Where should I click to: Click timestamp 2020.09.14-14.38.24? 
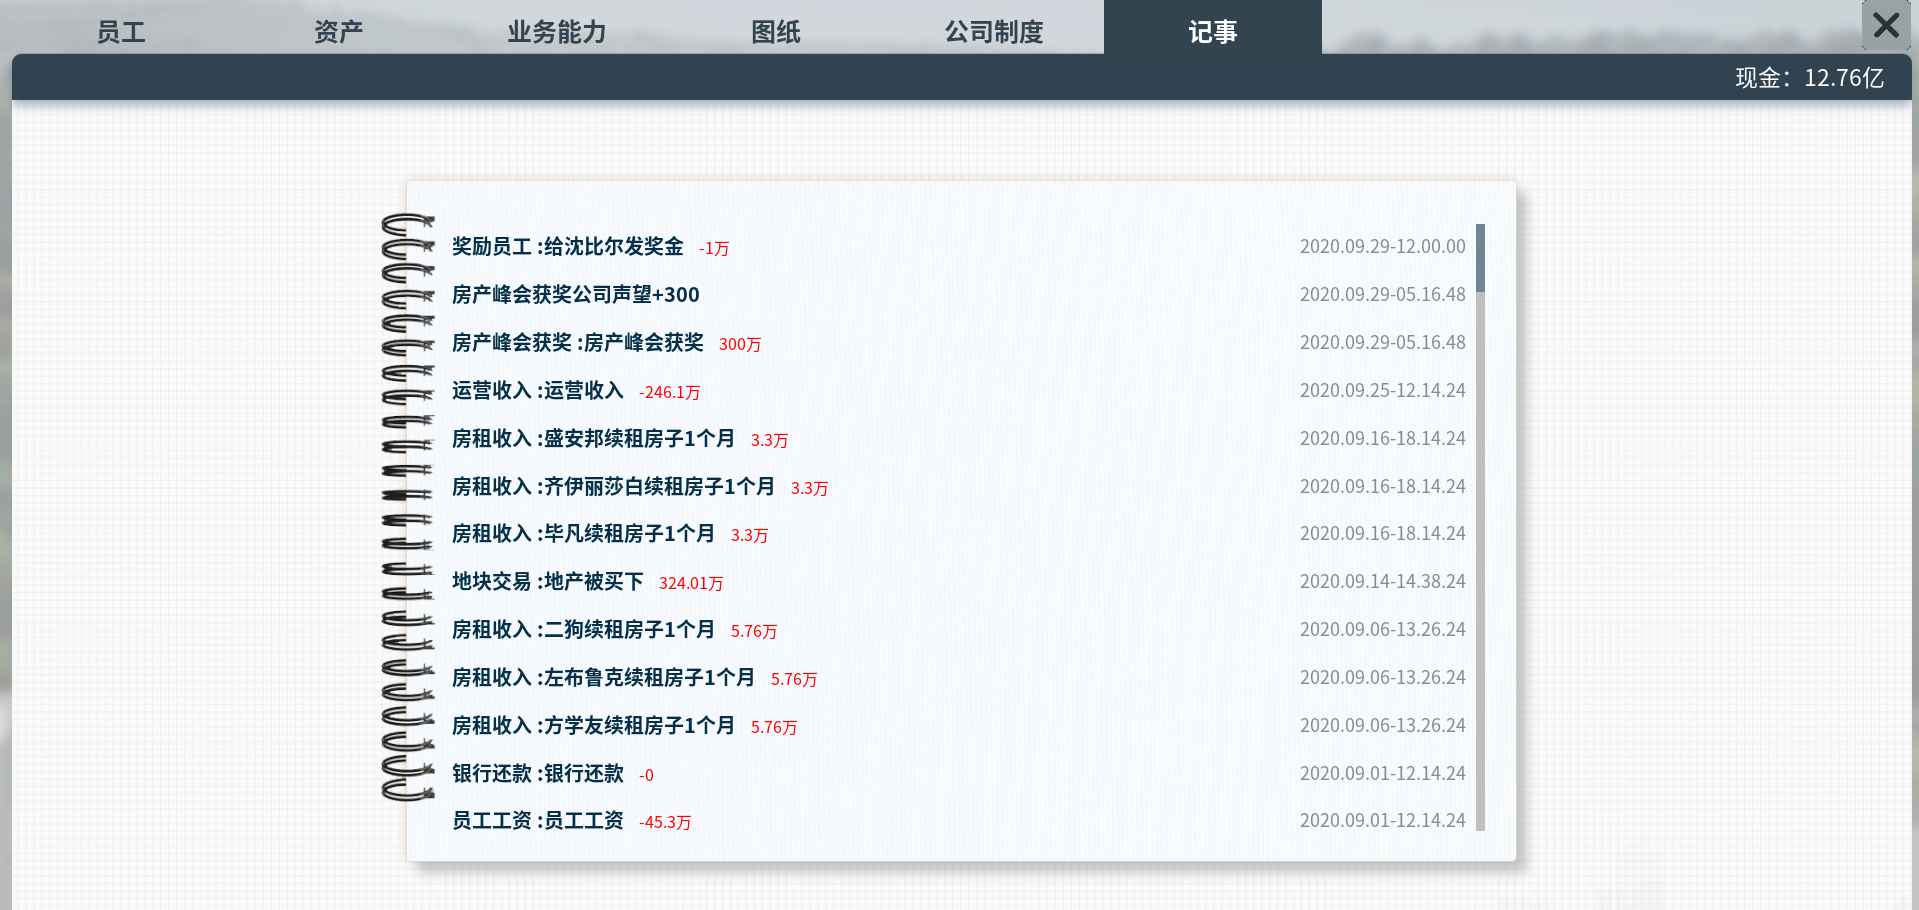point(1382,581)
